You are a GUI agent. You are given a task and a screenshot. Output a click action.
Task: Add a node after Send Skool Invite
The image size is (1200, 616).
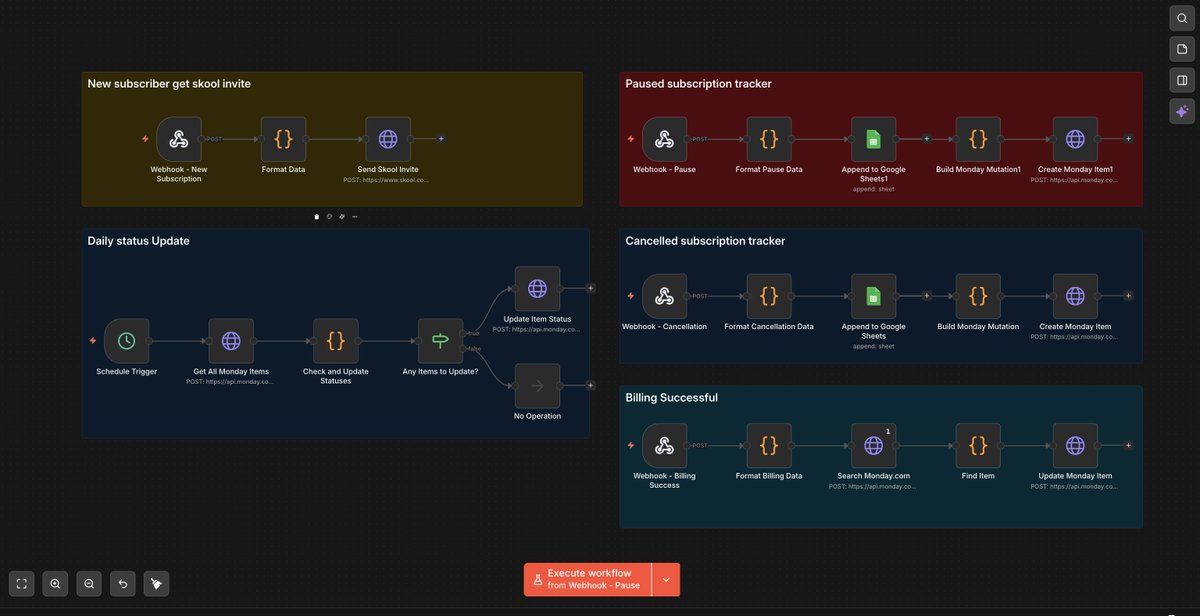[441, 139]
